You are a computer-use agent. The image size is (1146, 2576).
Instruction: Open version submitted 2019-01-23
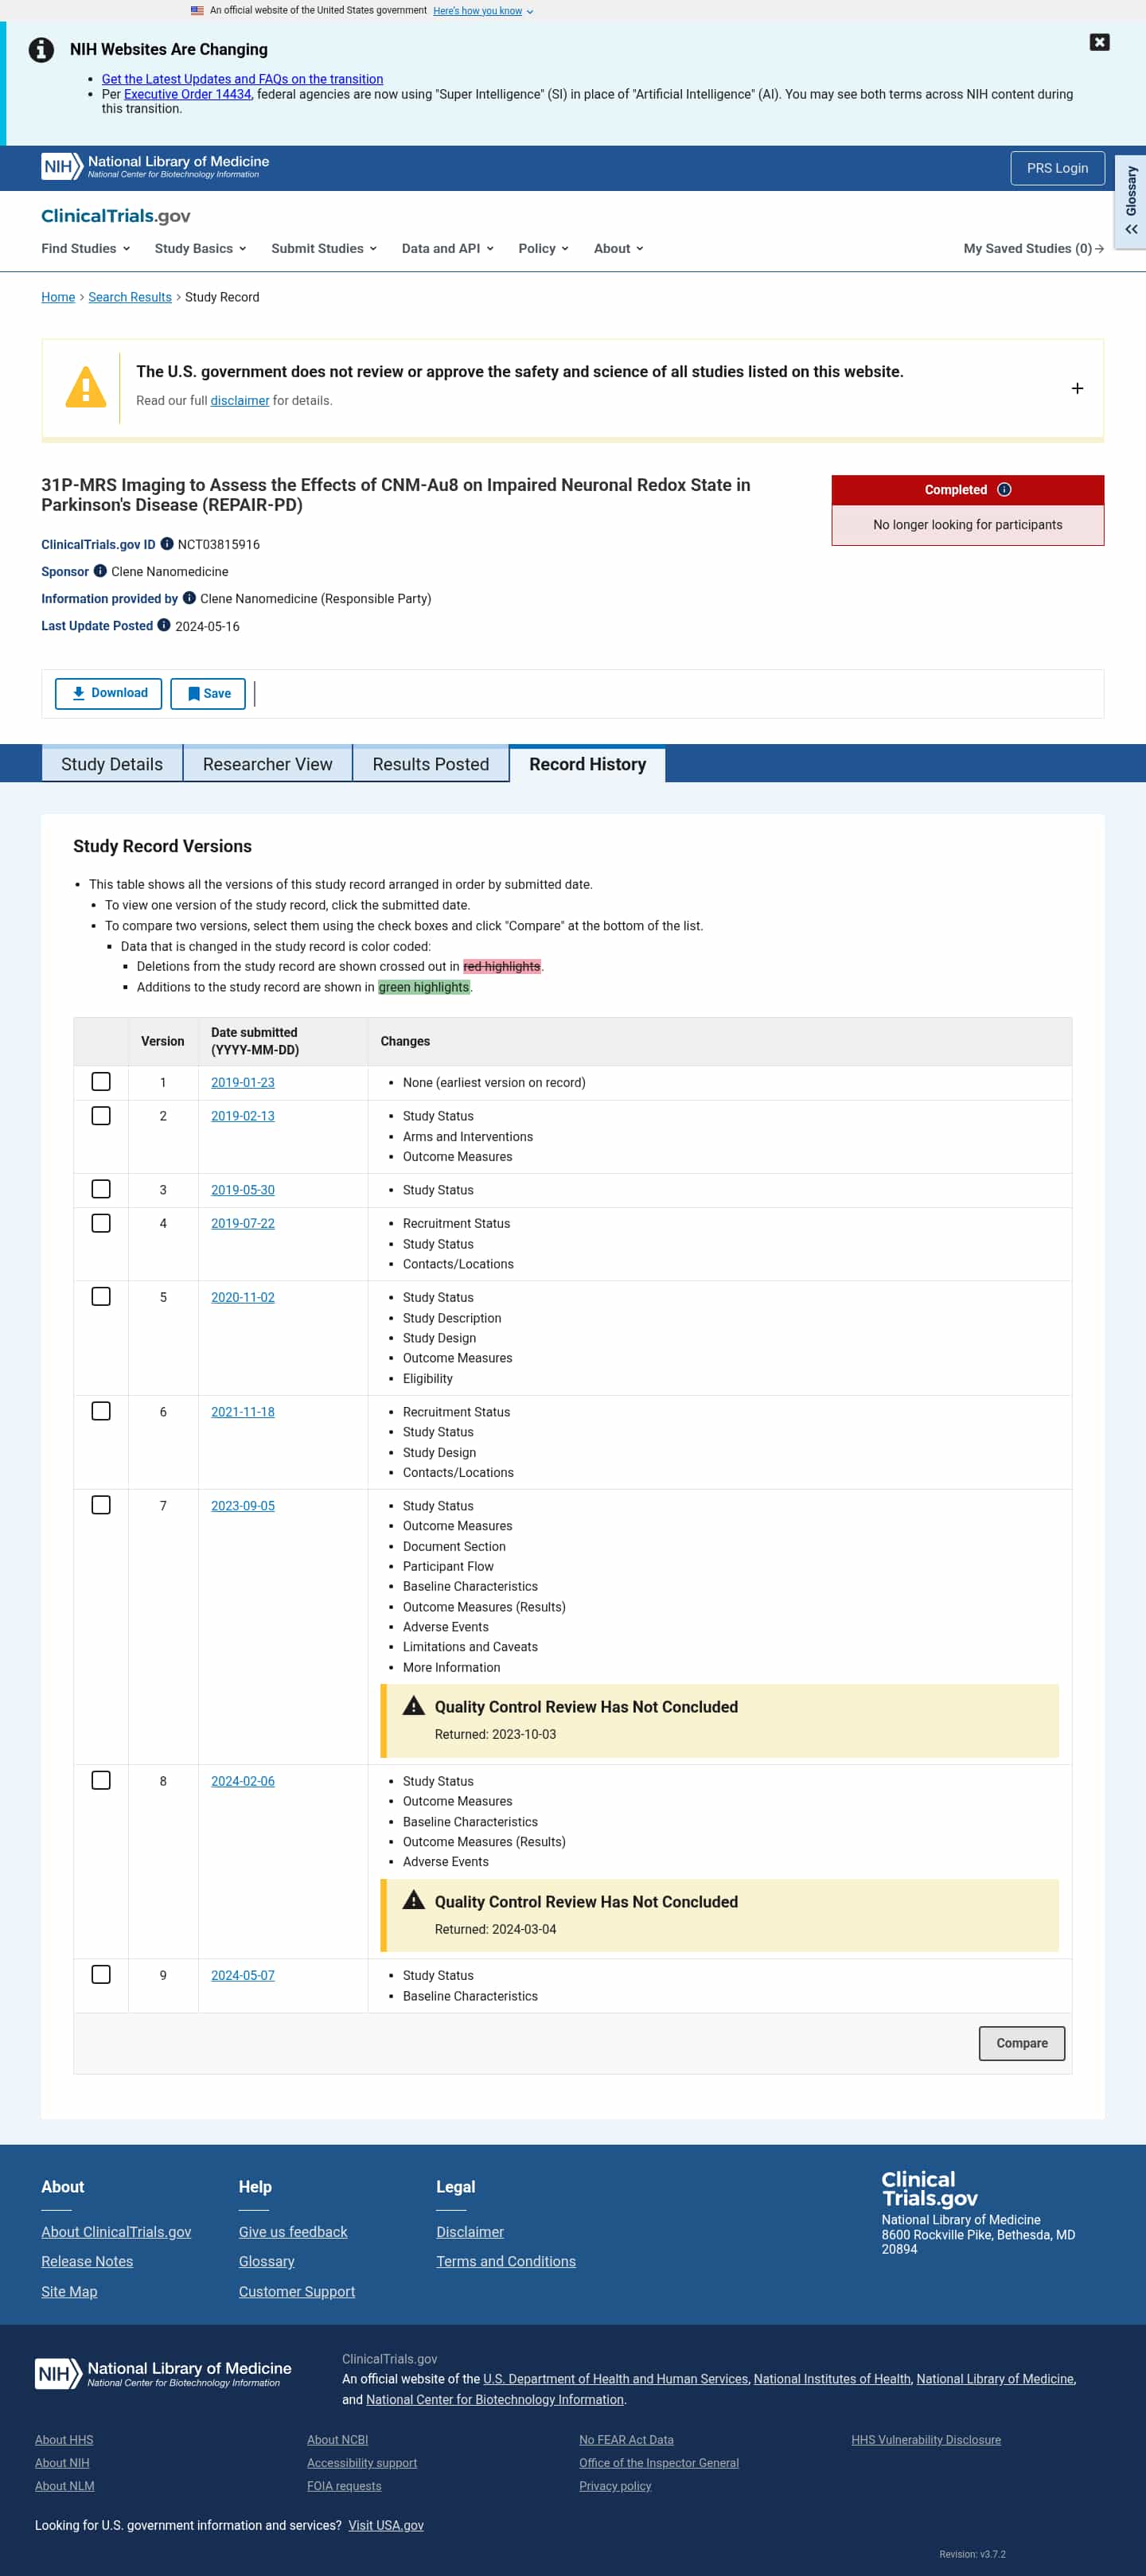point(243,1082)
